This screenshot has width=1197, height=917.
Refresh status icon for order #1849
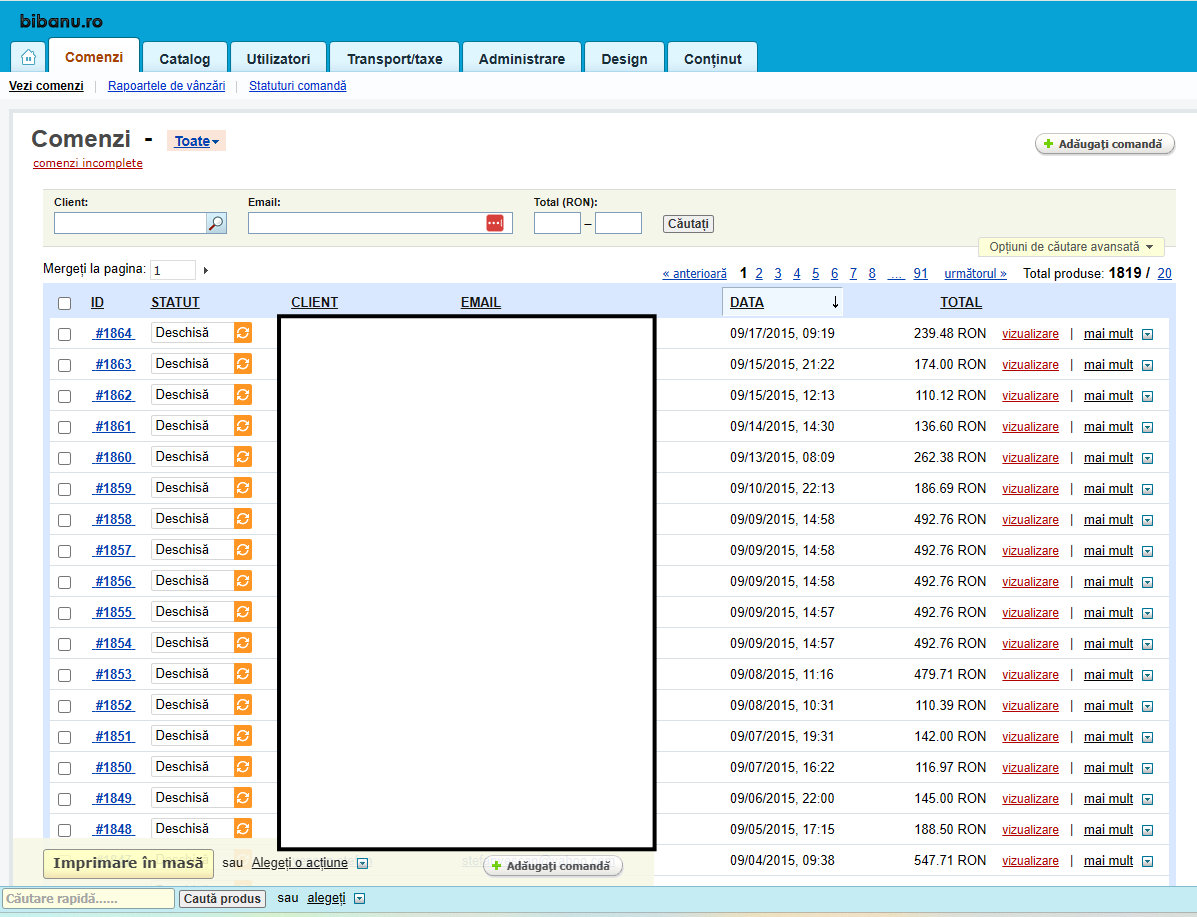(243, 798)
